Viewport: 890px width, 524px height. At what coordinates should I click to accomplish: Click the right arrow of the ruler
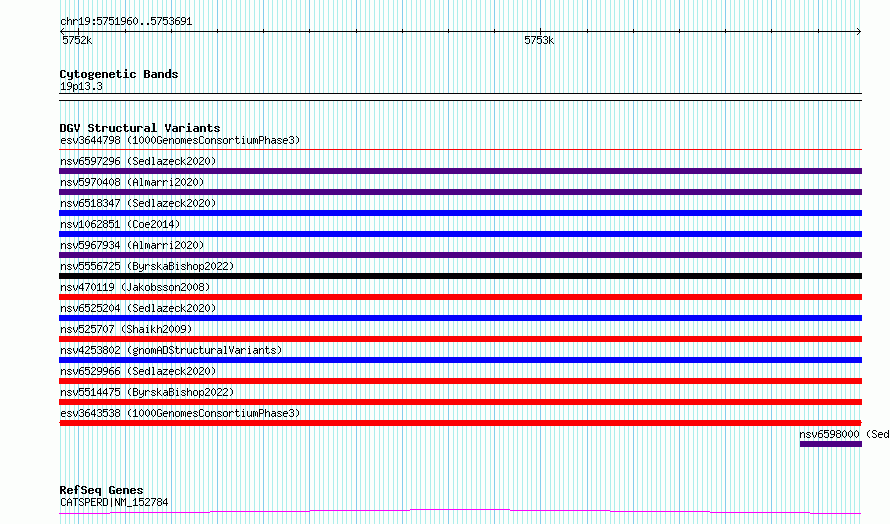click(x=859, y=32)
